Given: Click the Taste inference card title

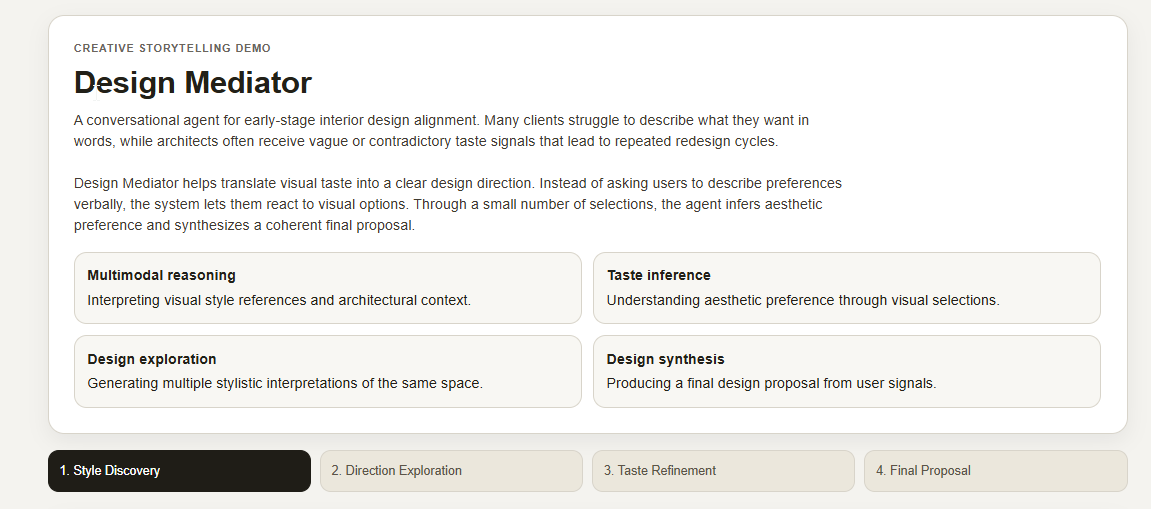Looking at the screenshot, I should [x=658, y=275].
